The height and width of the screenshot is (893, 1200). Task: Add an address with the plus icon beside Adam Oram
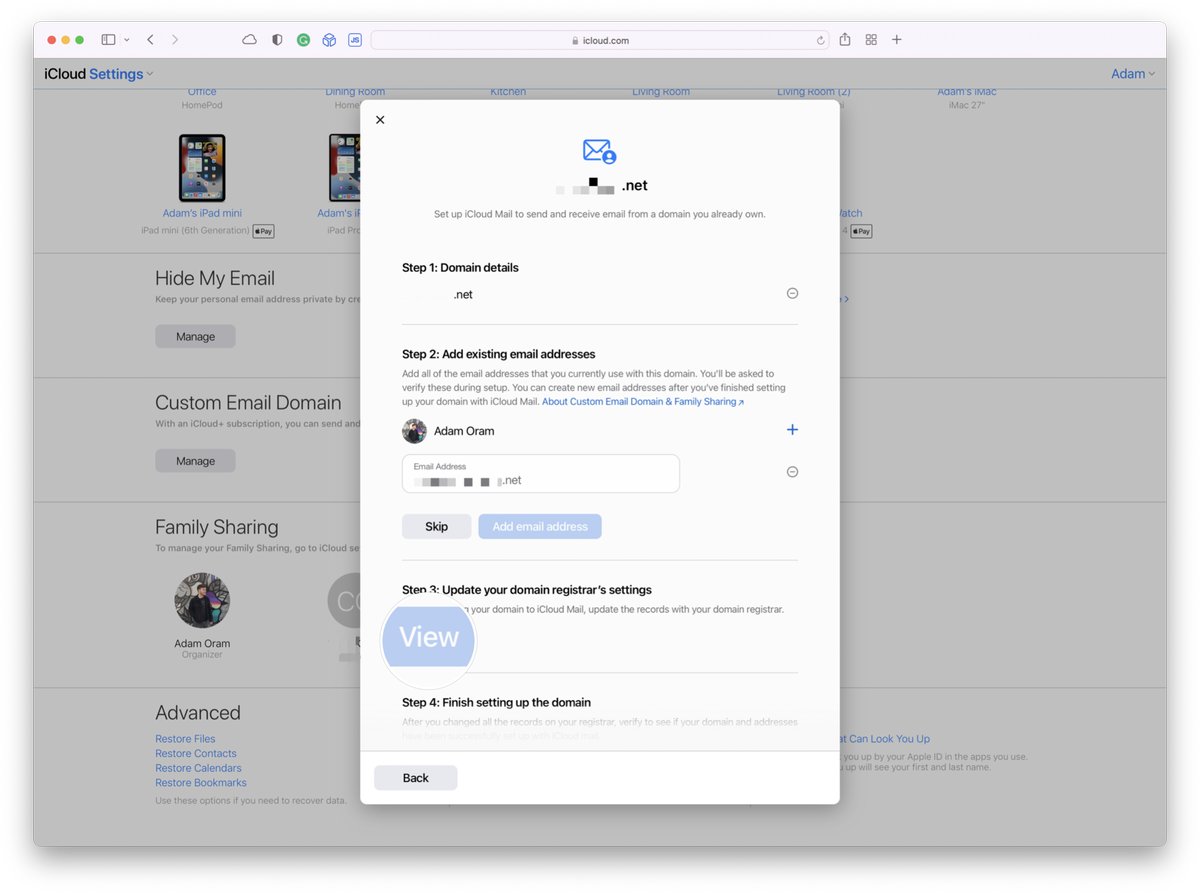792,430
